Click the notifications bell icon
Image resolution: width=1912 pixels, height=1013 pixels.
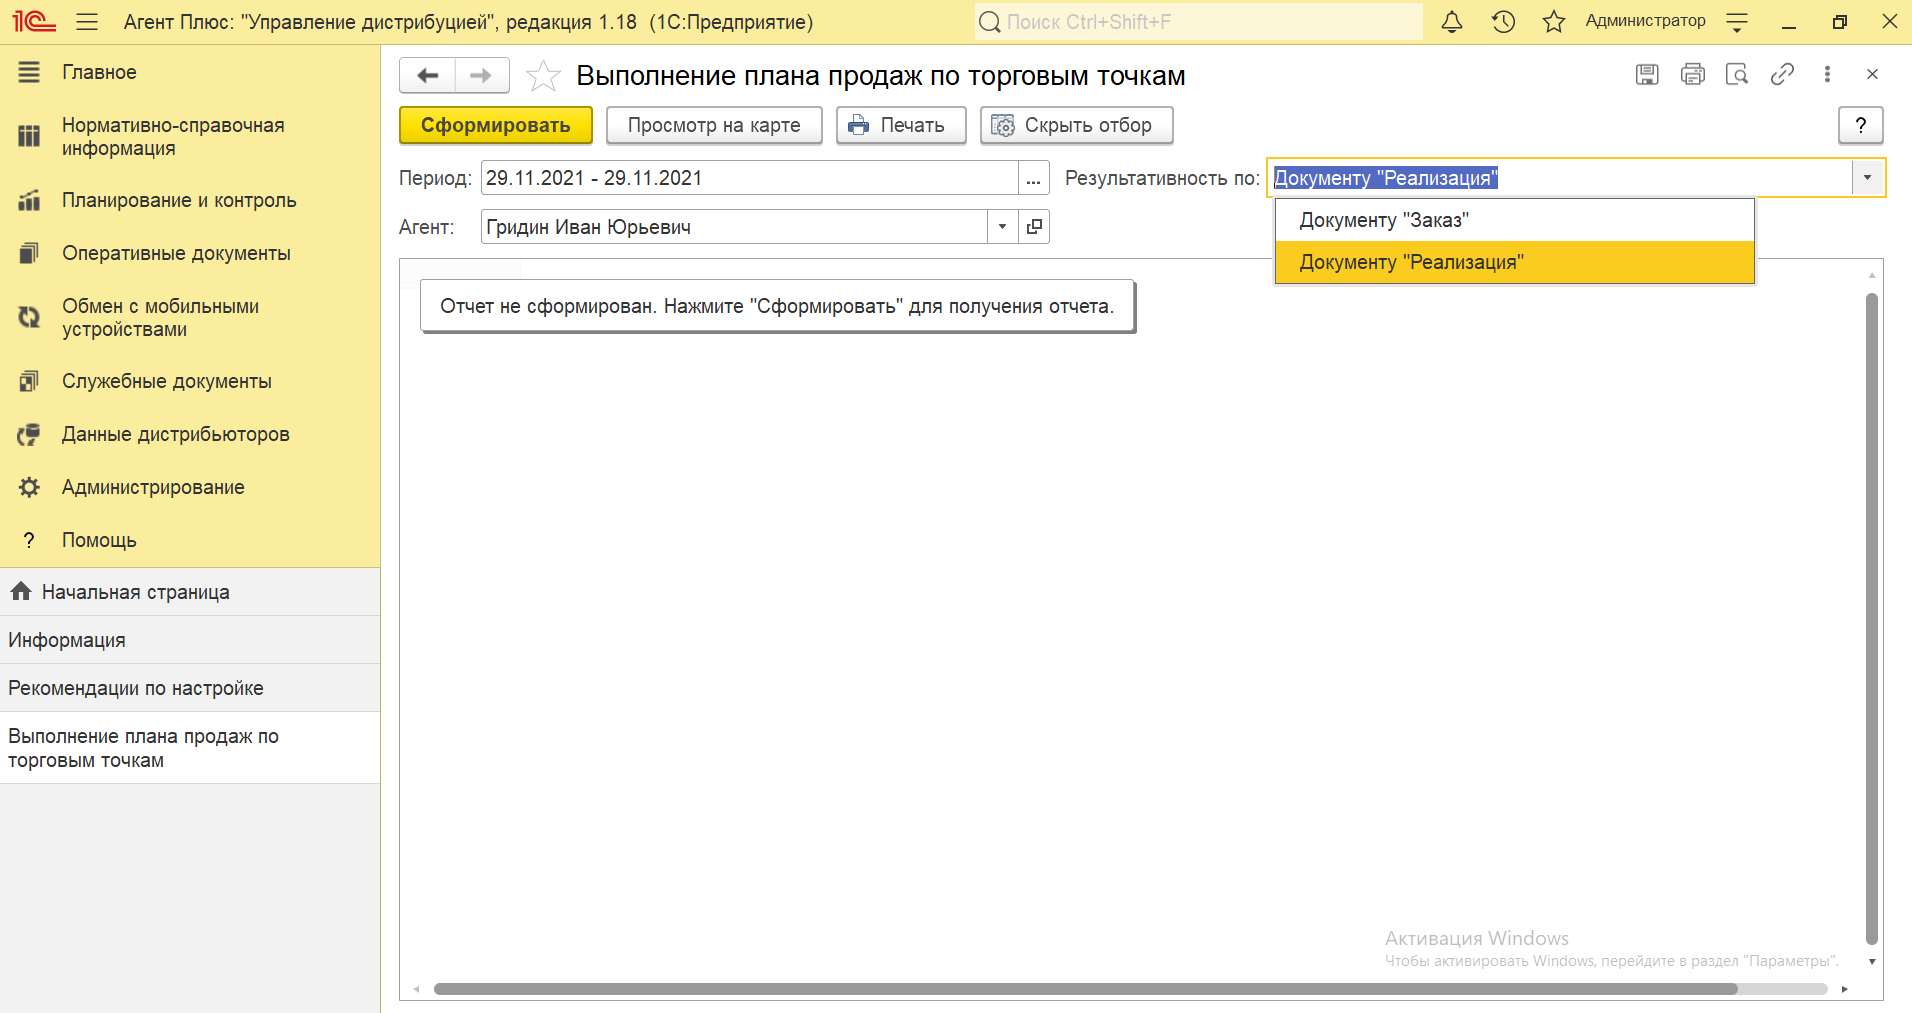point(1452,22)
